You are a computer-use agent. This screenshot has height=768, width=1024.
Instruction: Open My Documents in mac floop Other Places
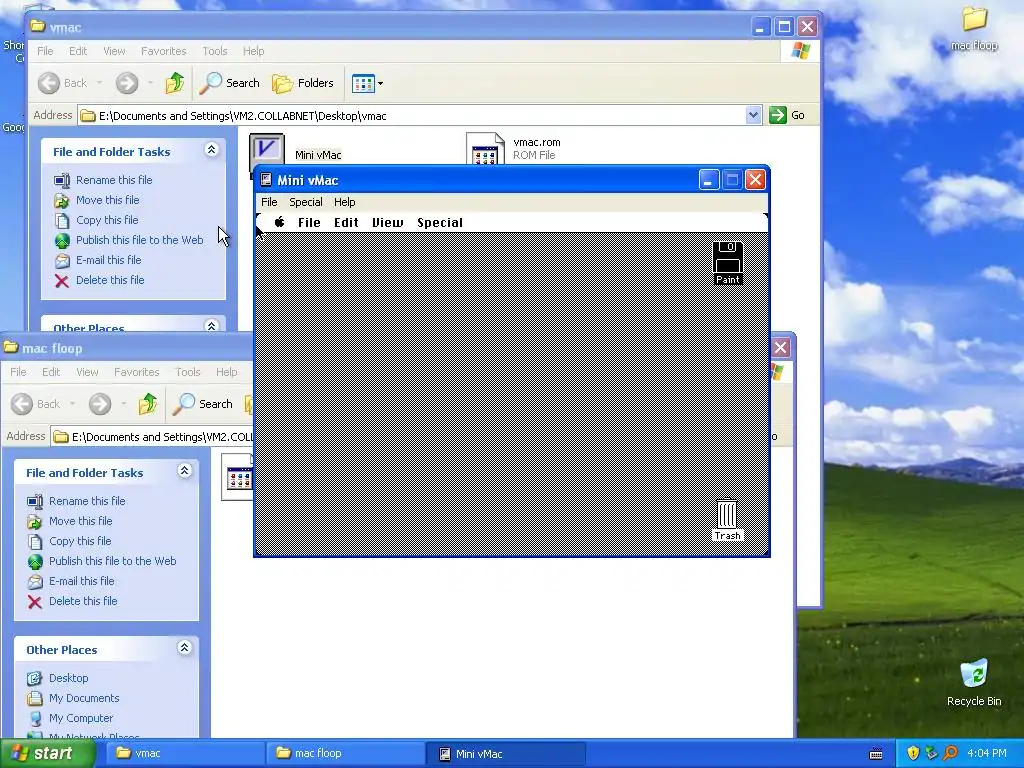[x=84, y=698]
